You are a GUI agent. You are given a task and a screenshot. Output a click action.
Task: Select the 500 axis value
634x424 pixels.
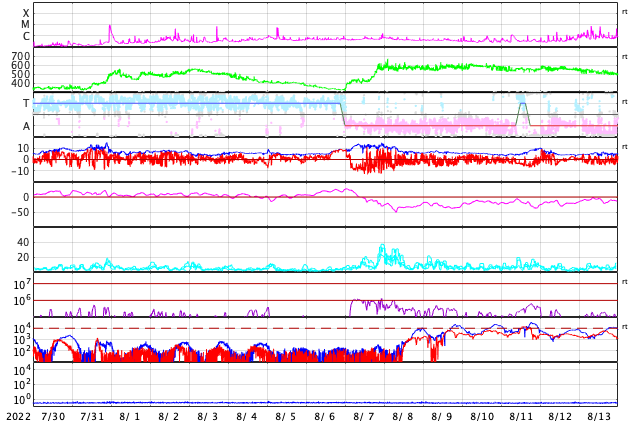tap(21, 74)
